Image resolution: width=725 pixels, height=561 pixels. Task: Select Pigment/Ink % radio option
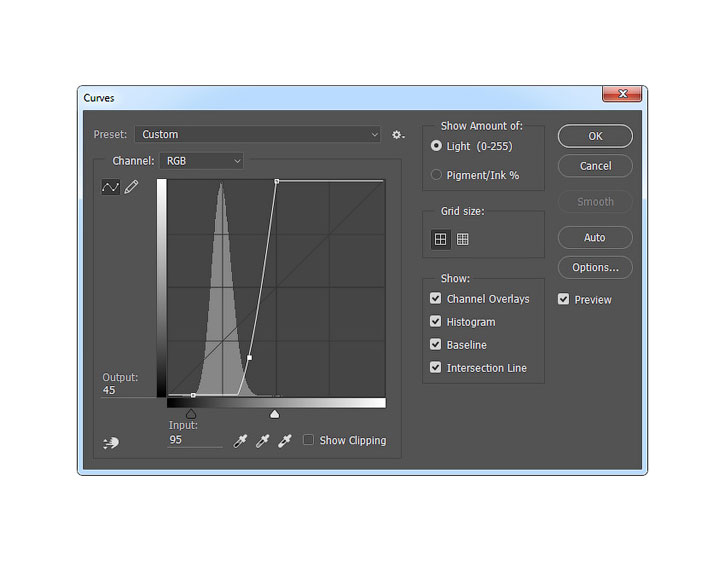436,175
